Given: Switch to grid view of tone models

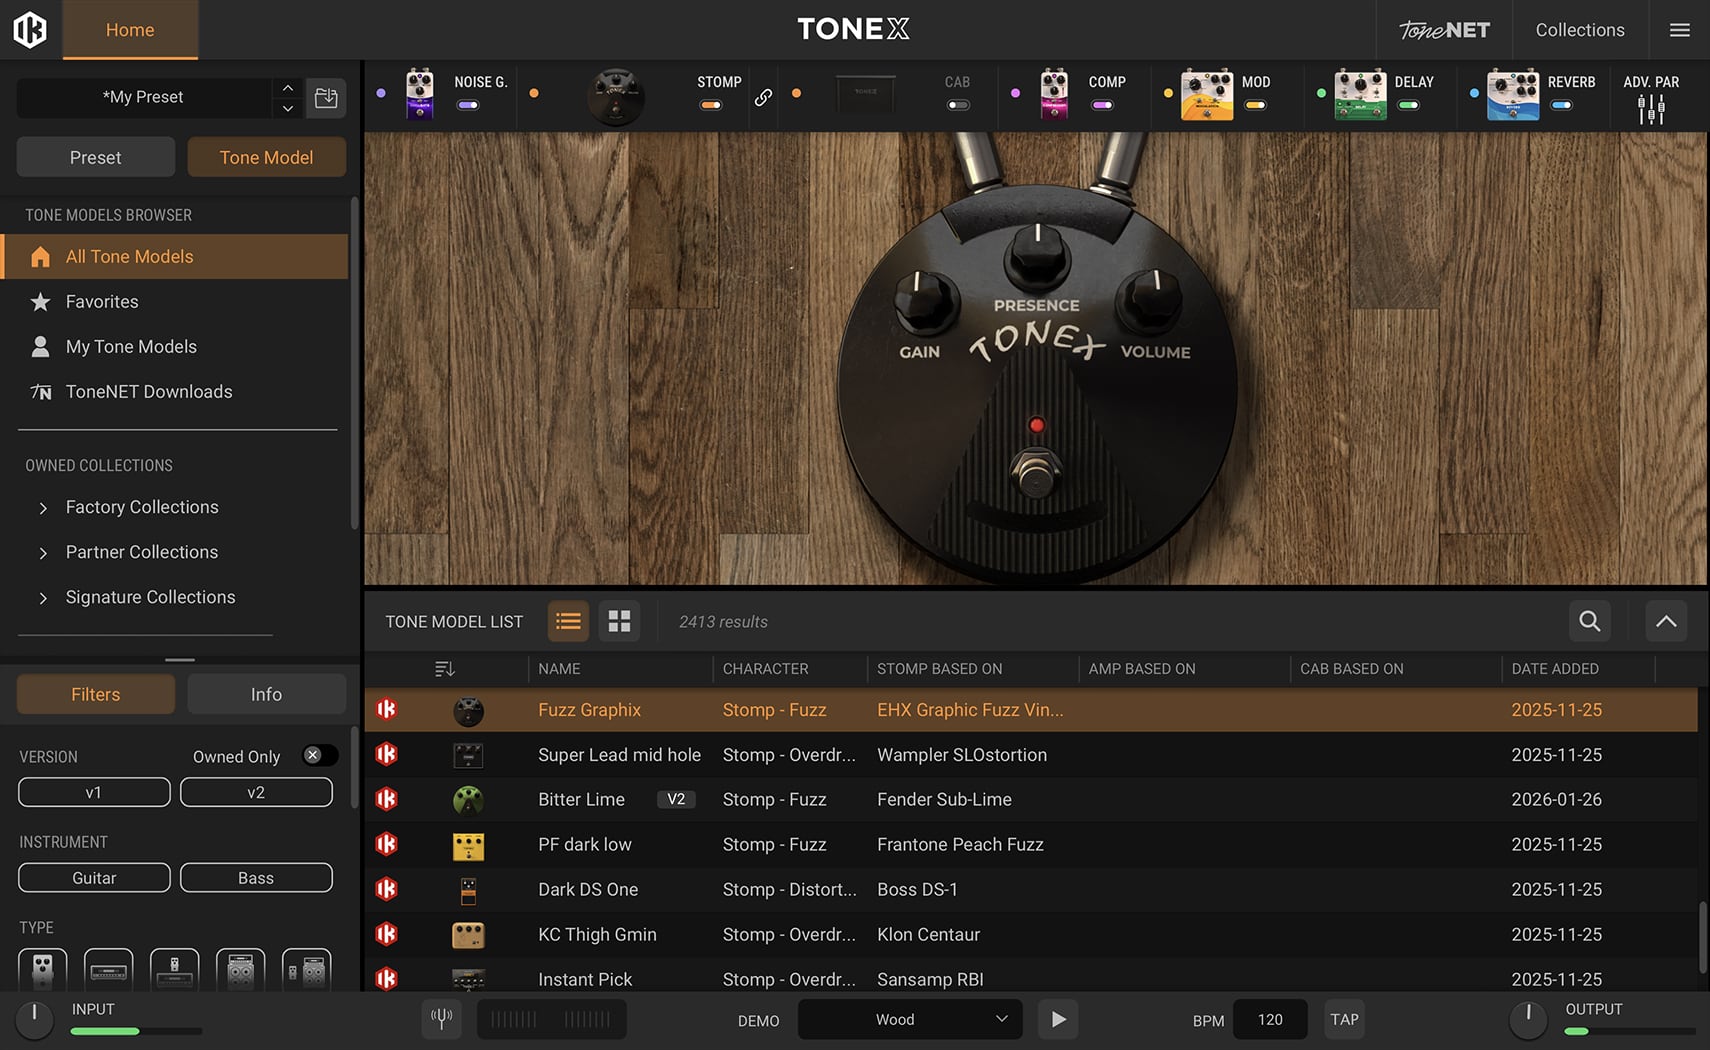Looking at the screenshot, I should tap(619, 621).
